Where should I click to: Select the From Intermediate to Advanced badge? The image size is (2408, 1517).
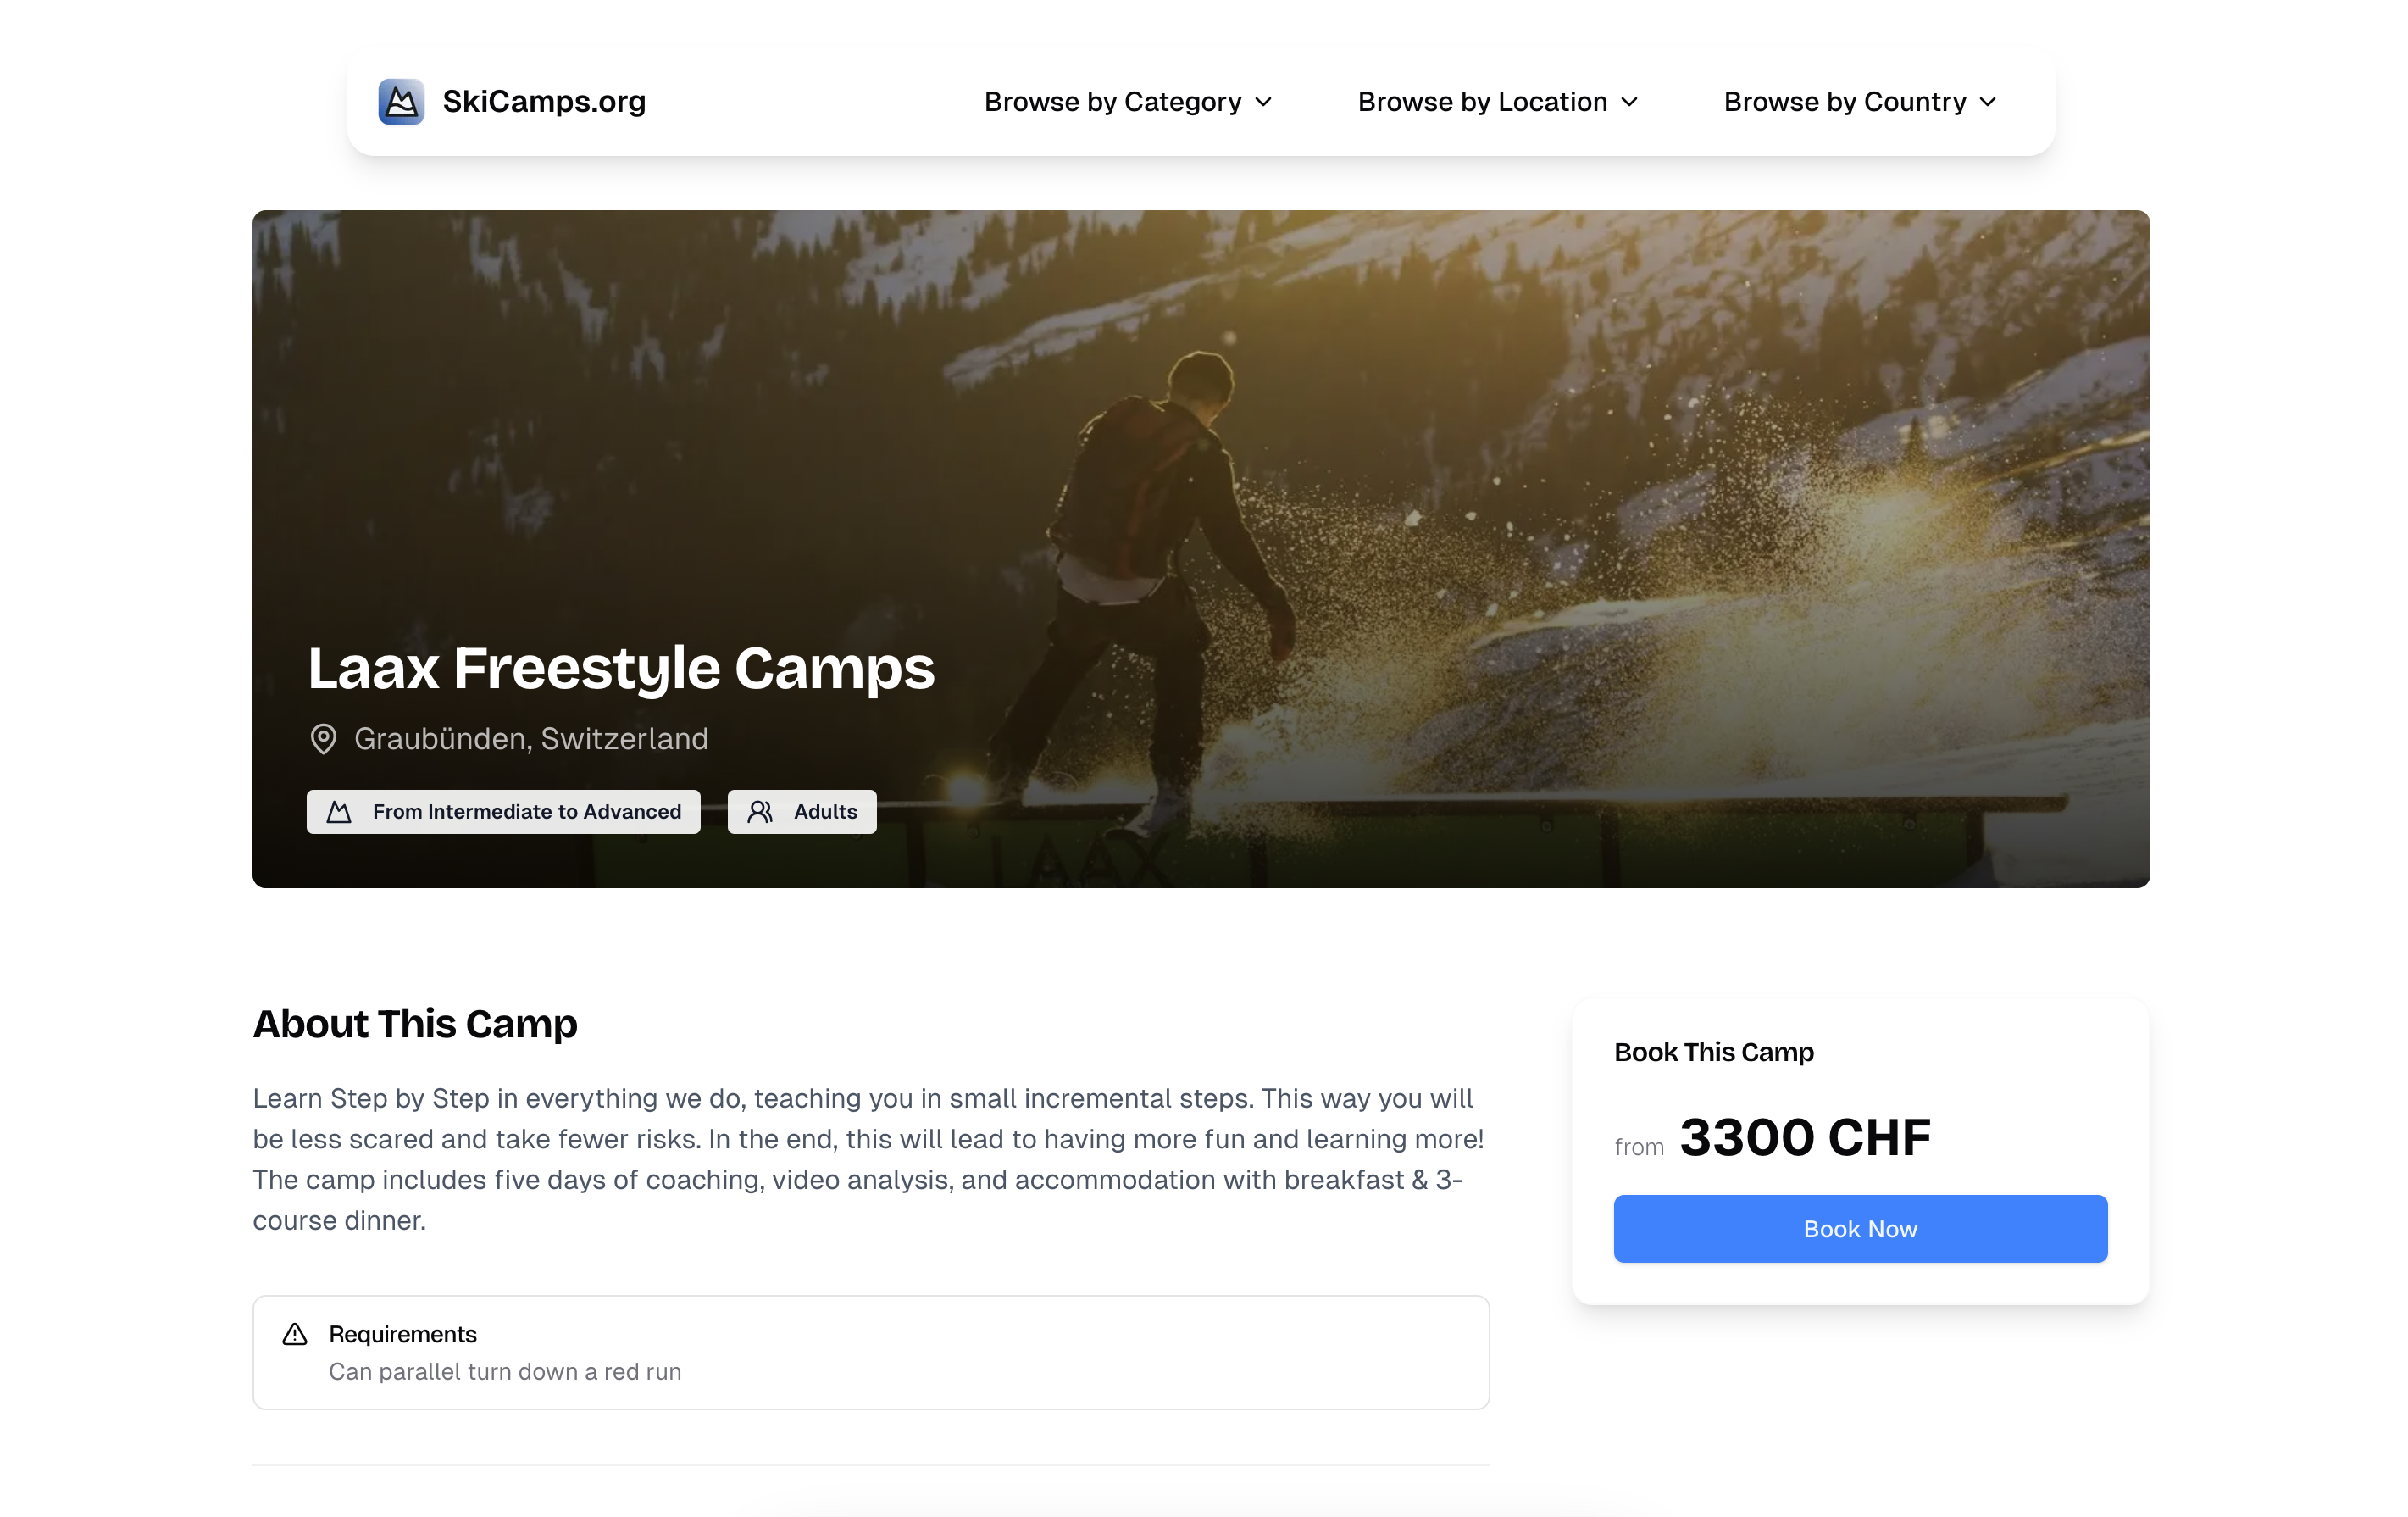503,812
